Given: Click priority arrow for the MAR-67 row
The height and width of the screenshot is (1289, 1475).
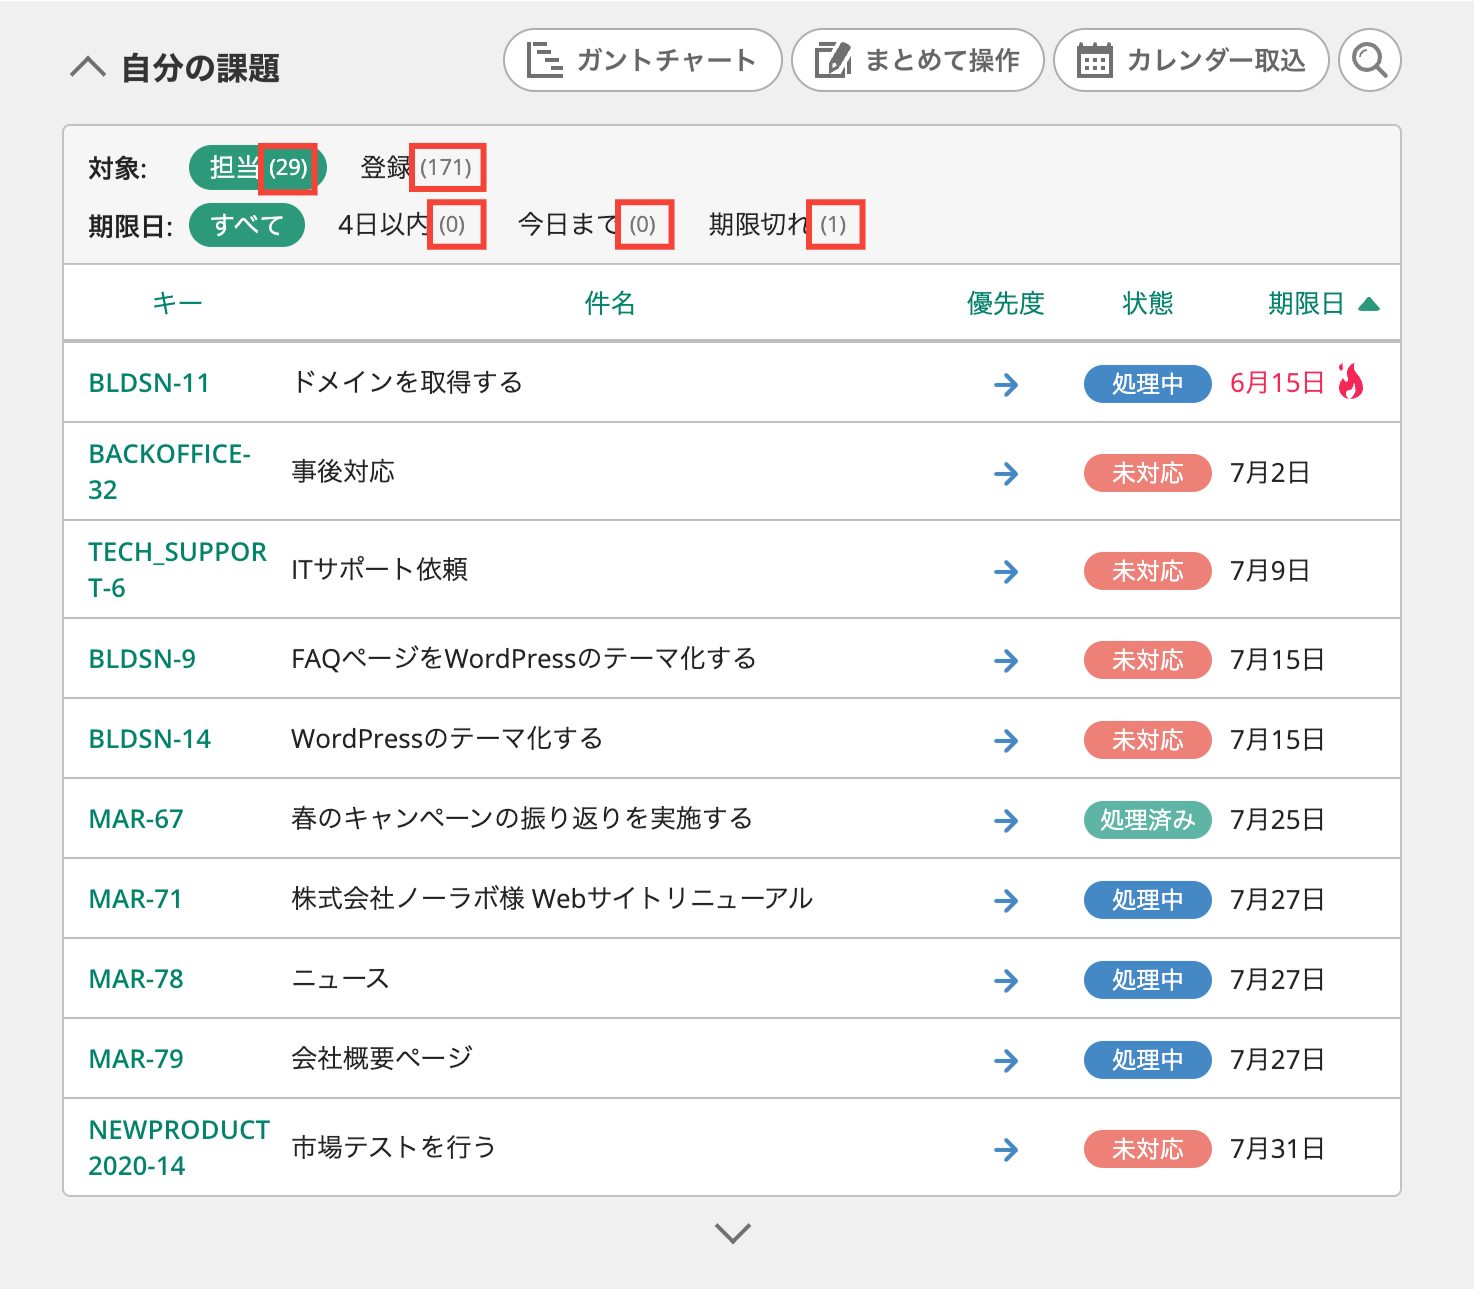Looking at the screenshot, I should 1006,820.
